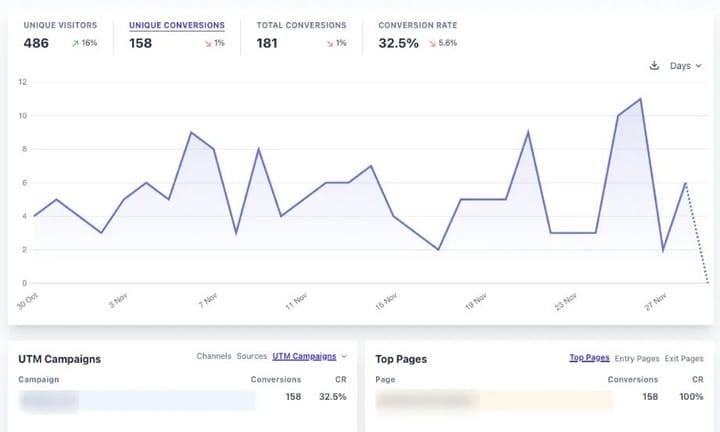Open the Days interval dropdown

coord(686,66)
